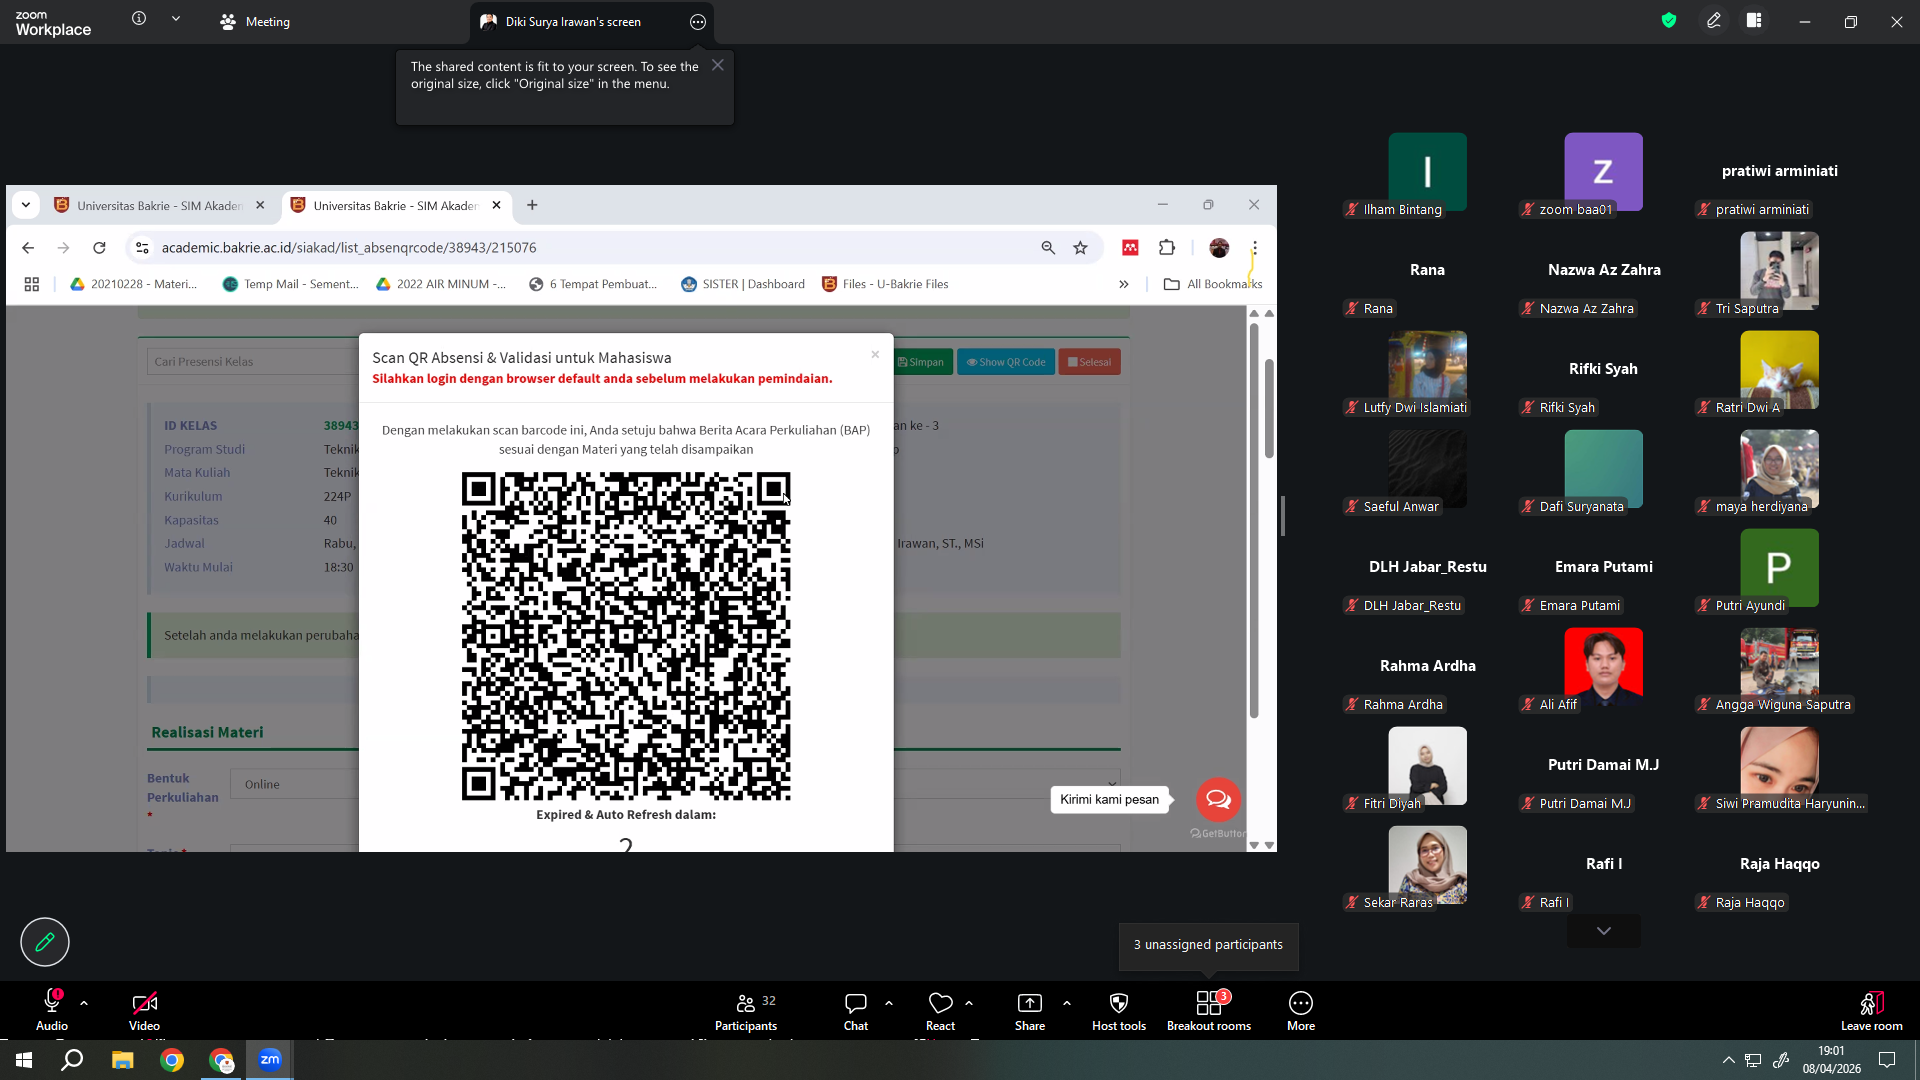Image resolution: width=1920 pixels, height=1080 pixels.
Task: Open Chrome tab search dropdown
Action: coord(26,205)
